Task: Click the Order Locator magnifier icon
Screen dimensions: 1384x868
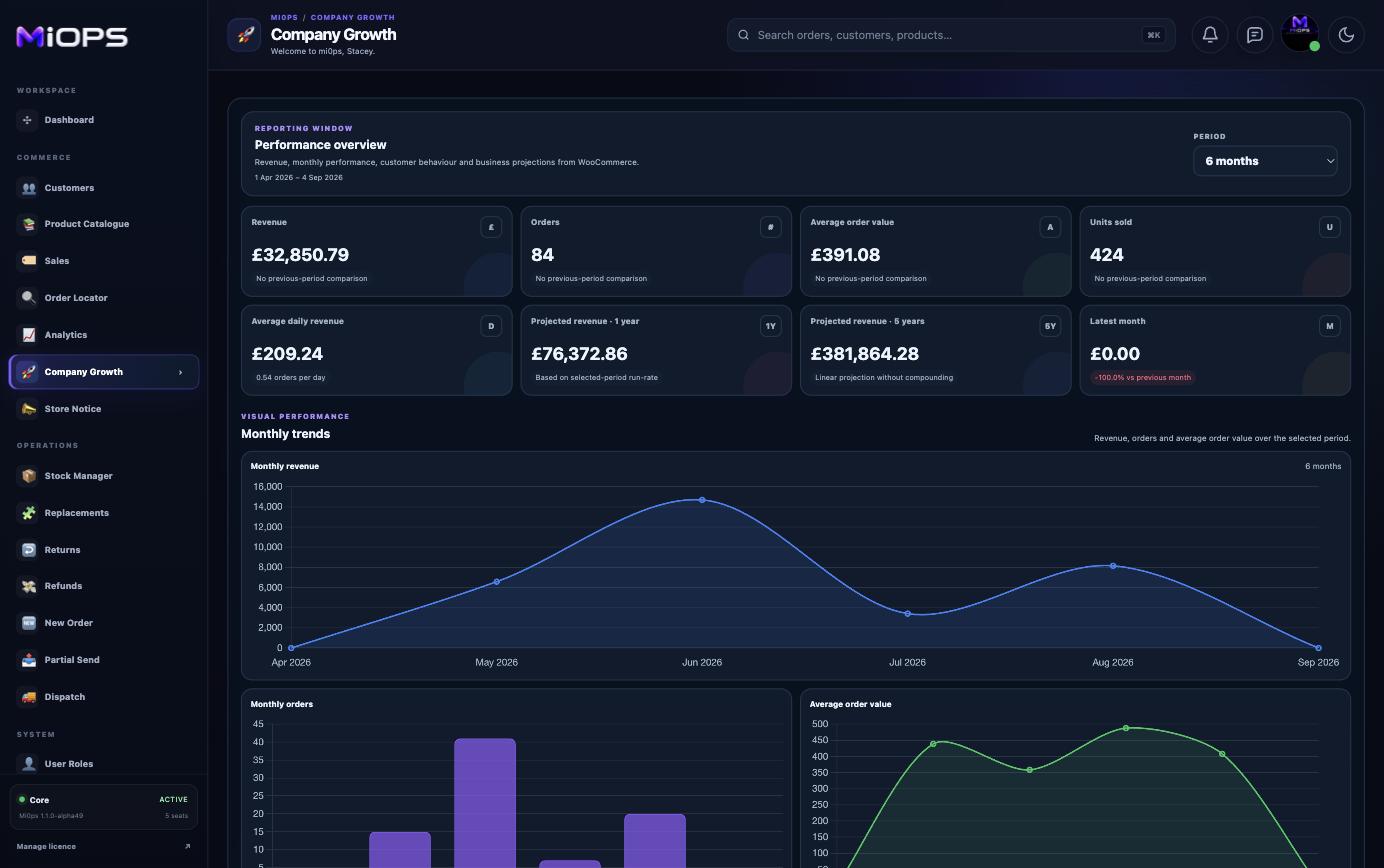Action: pyautogui.click(x=28, y=298)
